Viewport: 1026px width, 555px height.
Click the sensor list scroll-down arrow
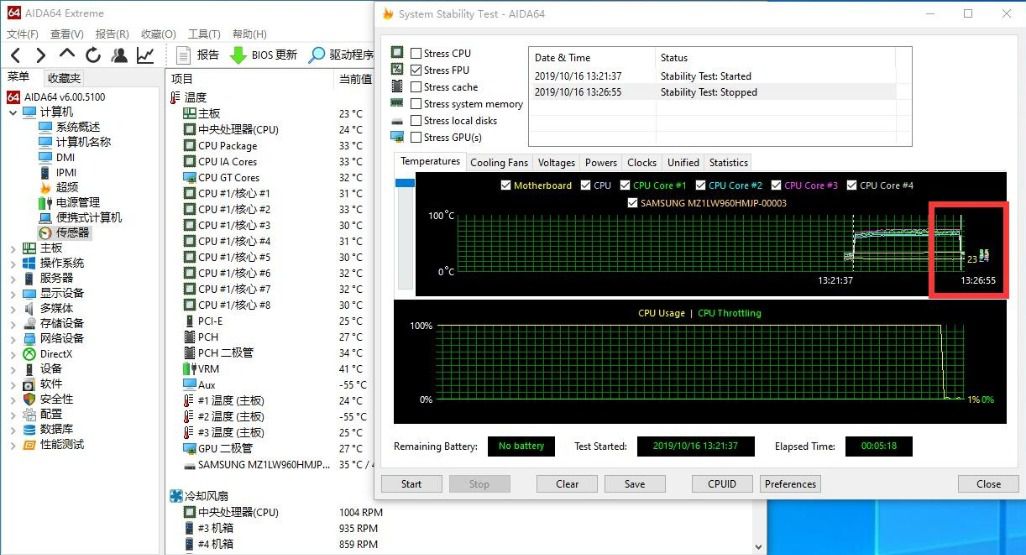click(758, 547)
